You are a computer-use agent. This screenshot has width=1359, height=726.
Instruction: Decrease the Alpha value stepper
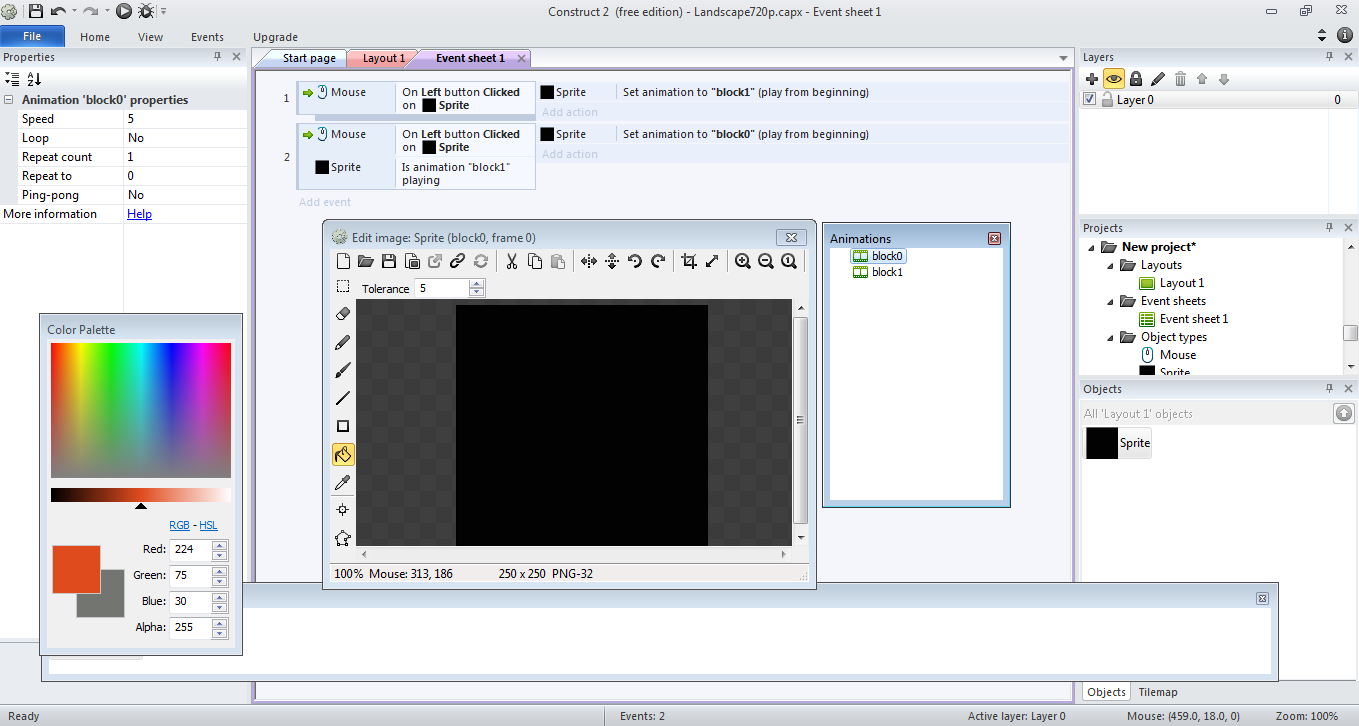219,633
